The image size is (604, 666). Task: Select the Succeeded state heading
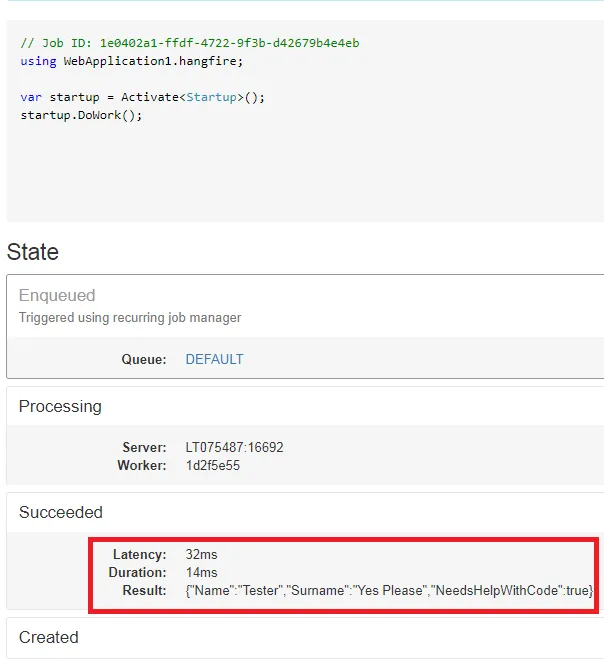(x=61, y=513)
